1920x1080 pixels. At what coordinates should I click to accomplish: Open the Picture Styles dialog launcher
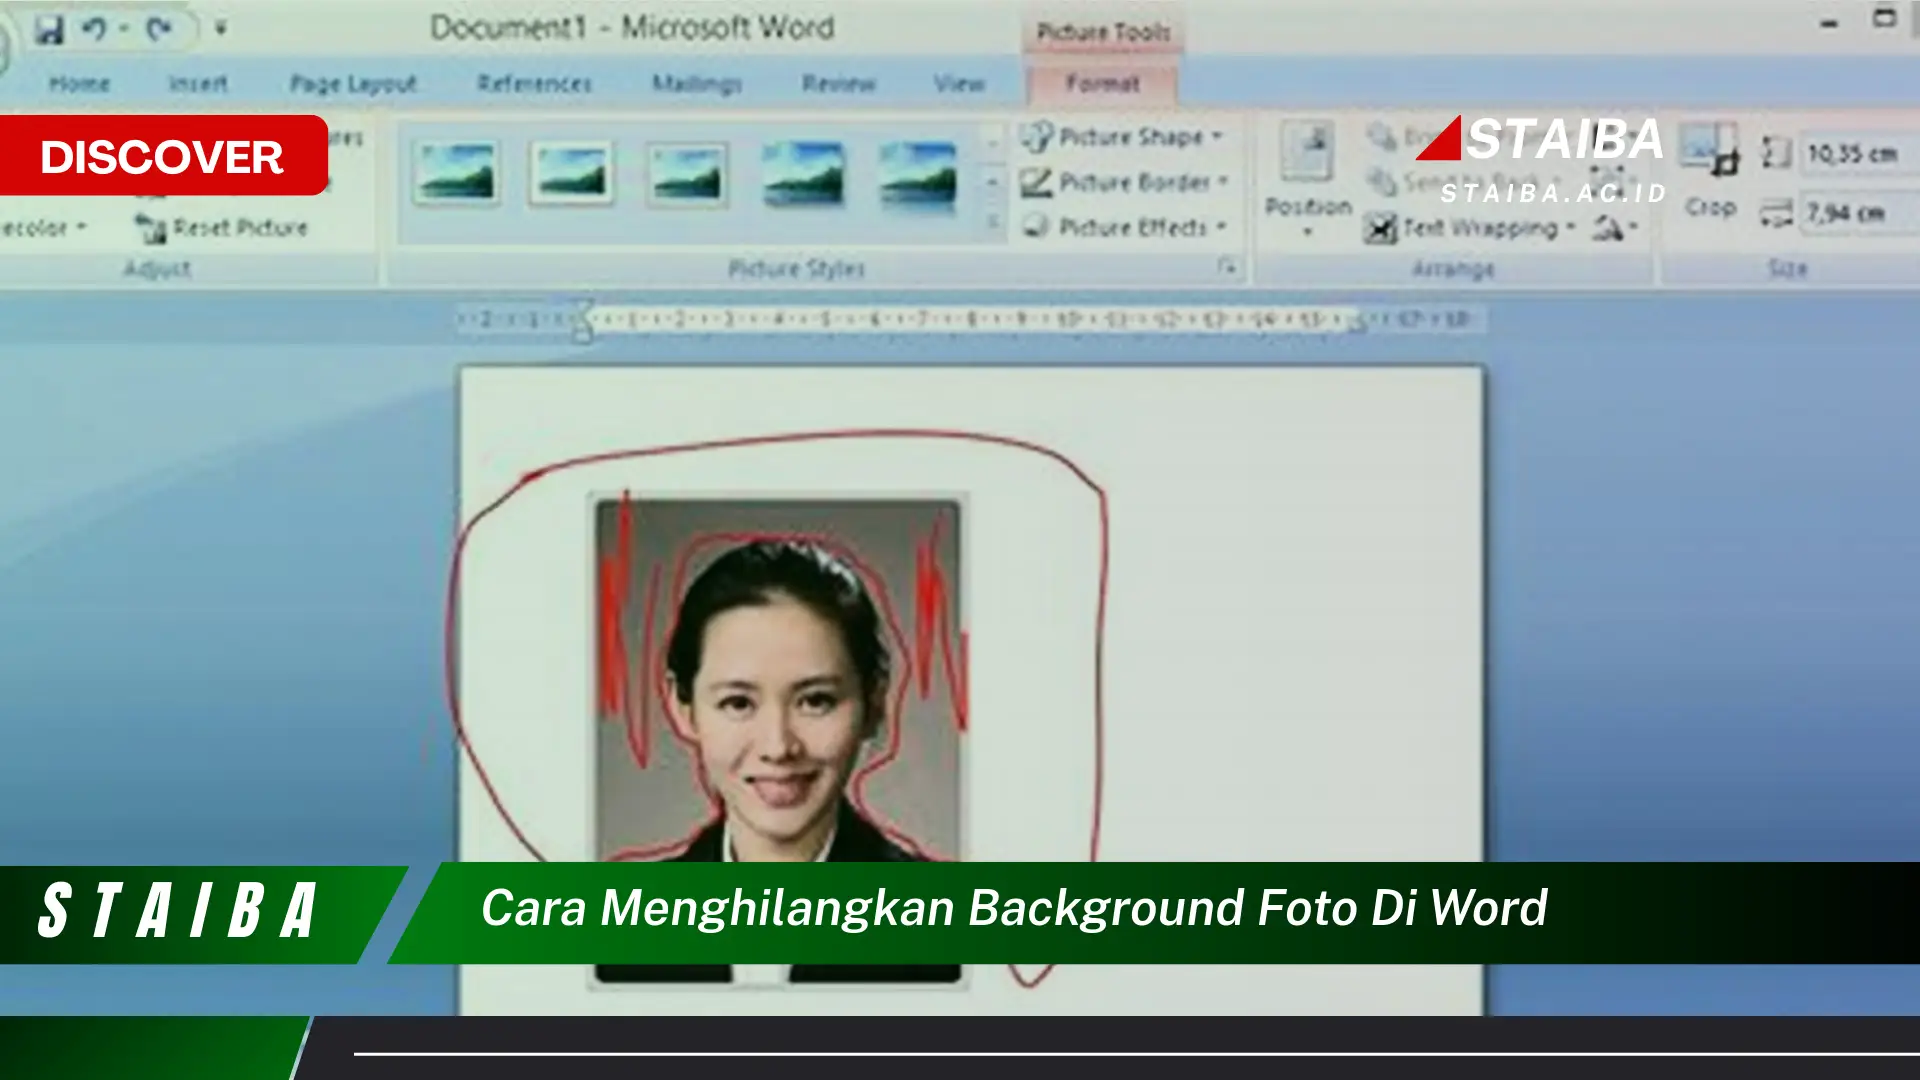1227,267
